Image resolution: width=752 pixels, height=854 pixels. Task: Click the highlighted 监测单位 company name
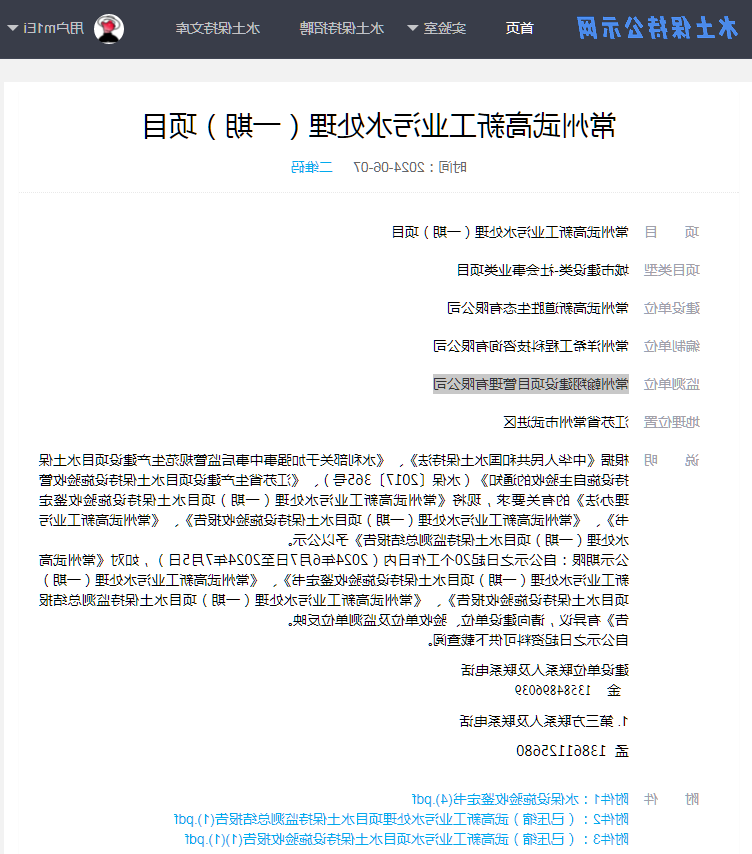point(531,384)
